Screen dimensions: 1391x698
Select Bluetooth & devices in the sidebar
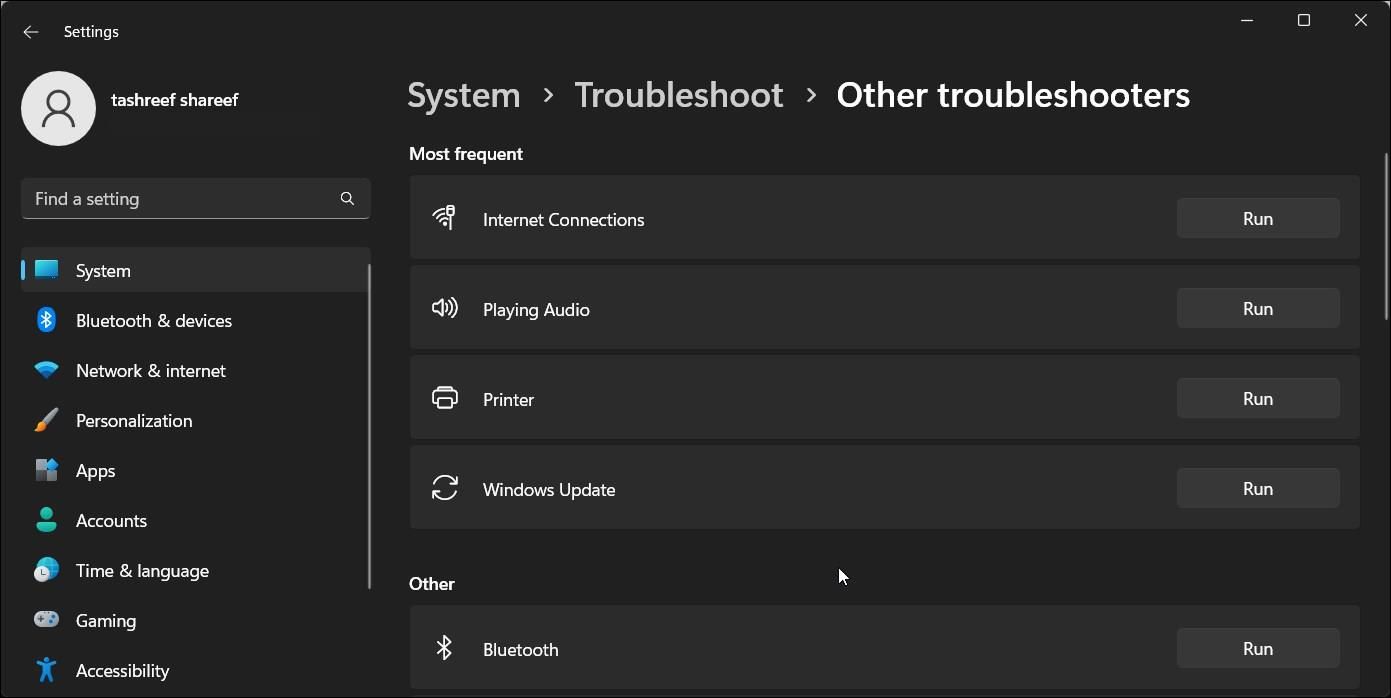pos(153,320)
